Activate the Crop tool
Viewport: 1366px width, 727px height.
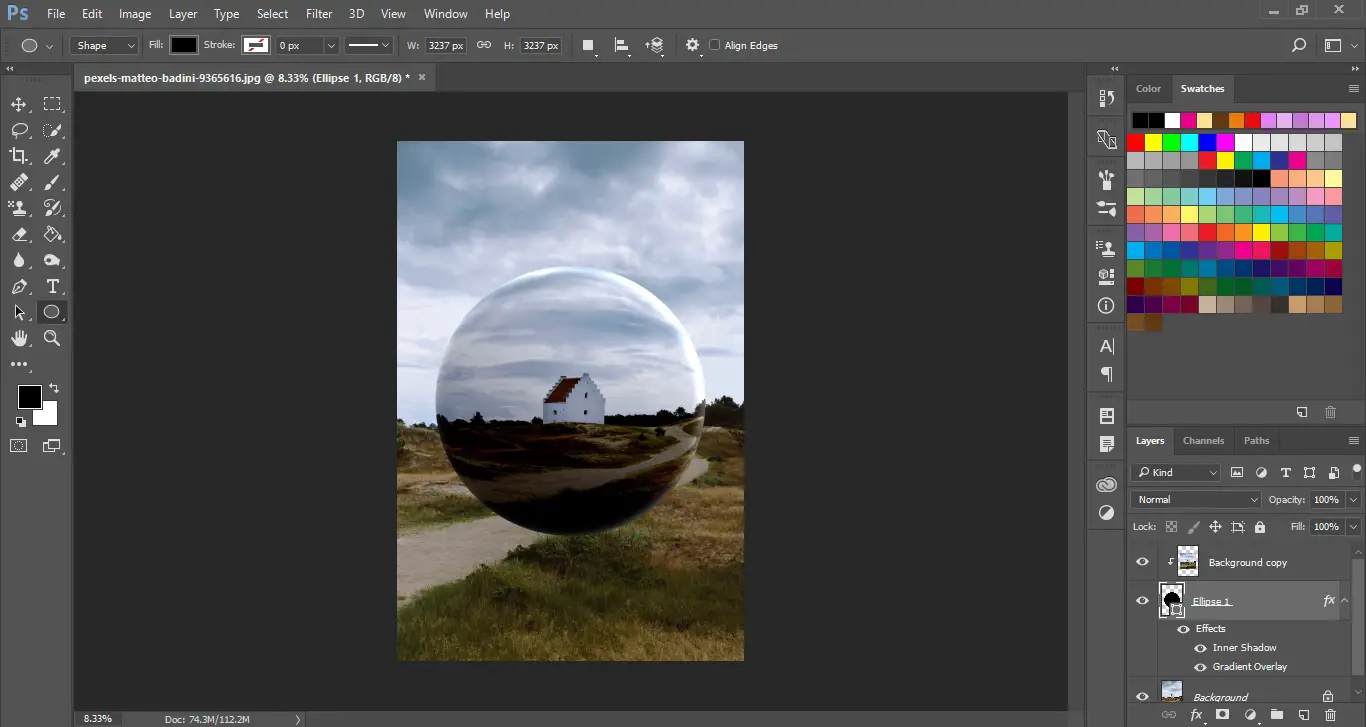(18, 156)
